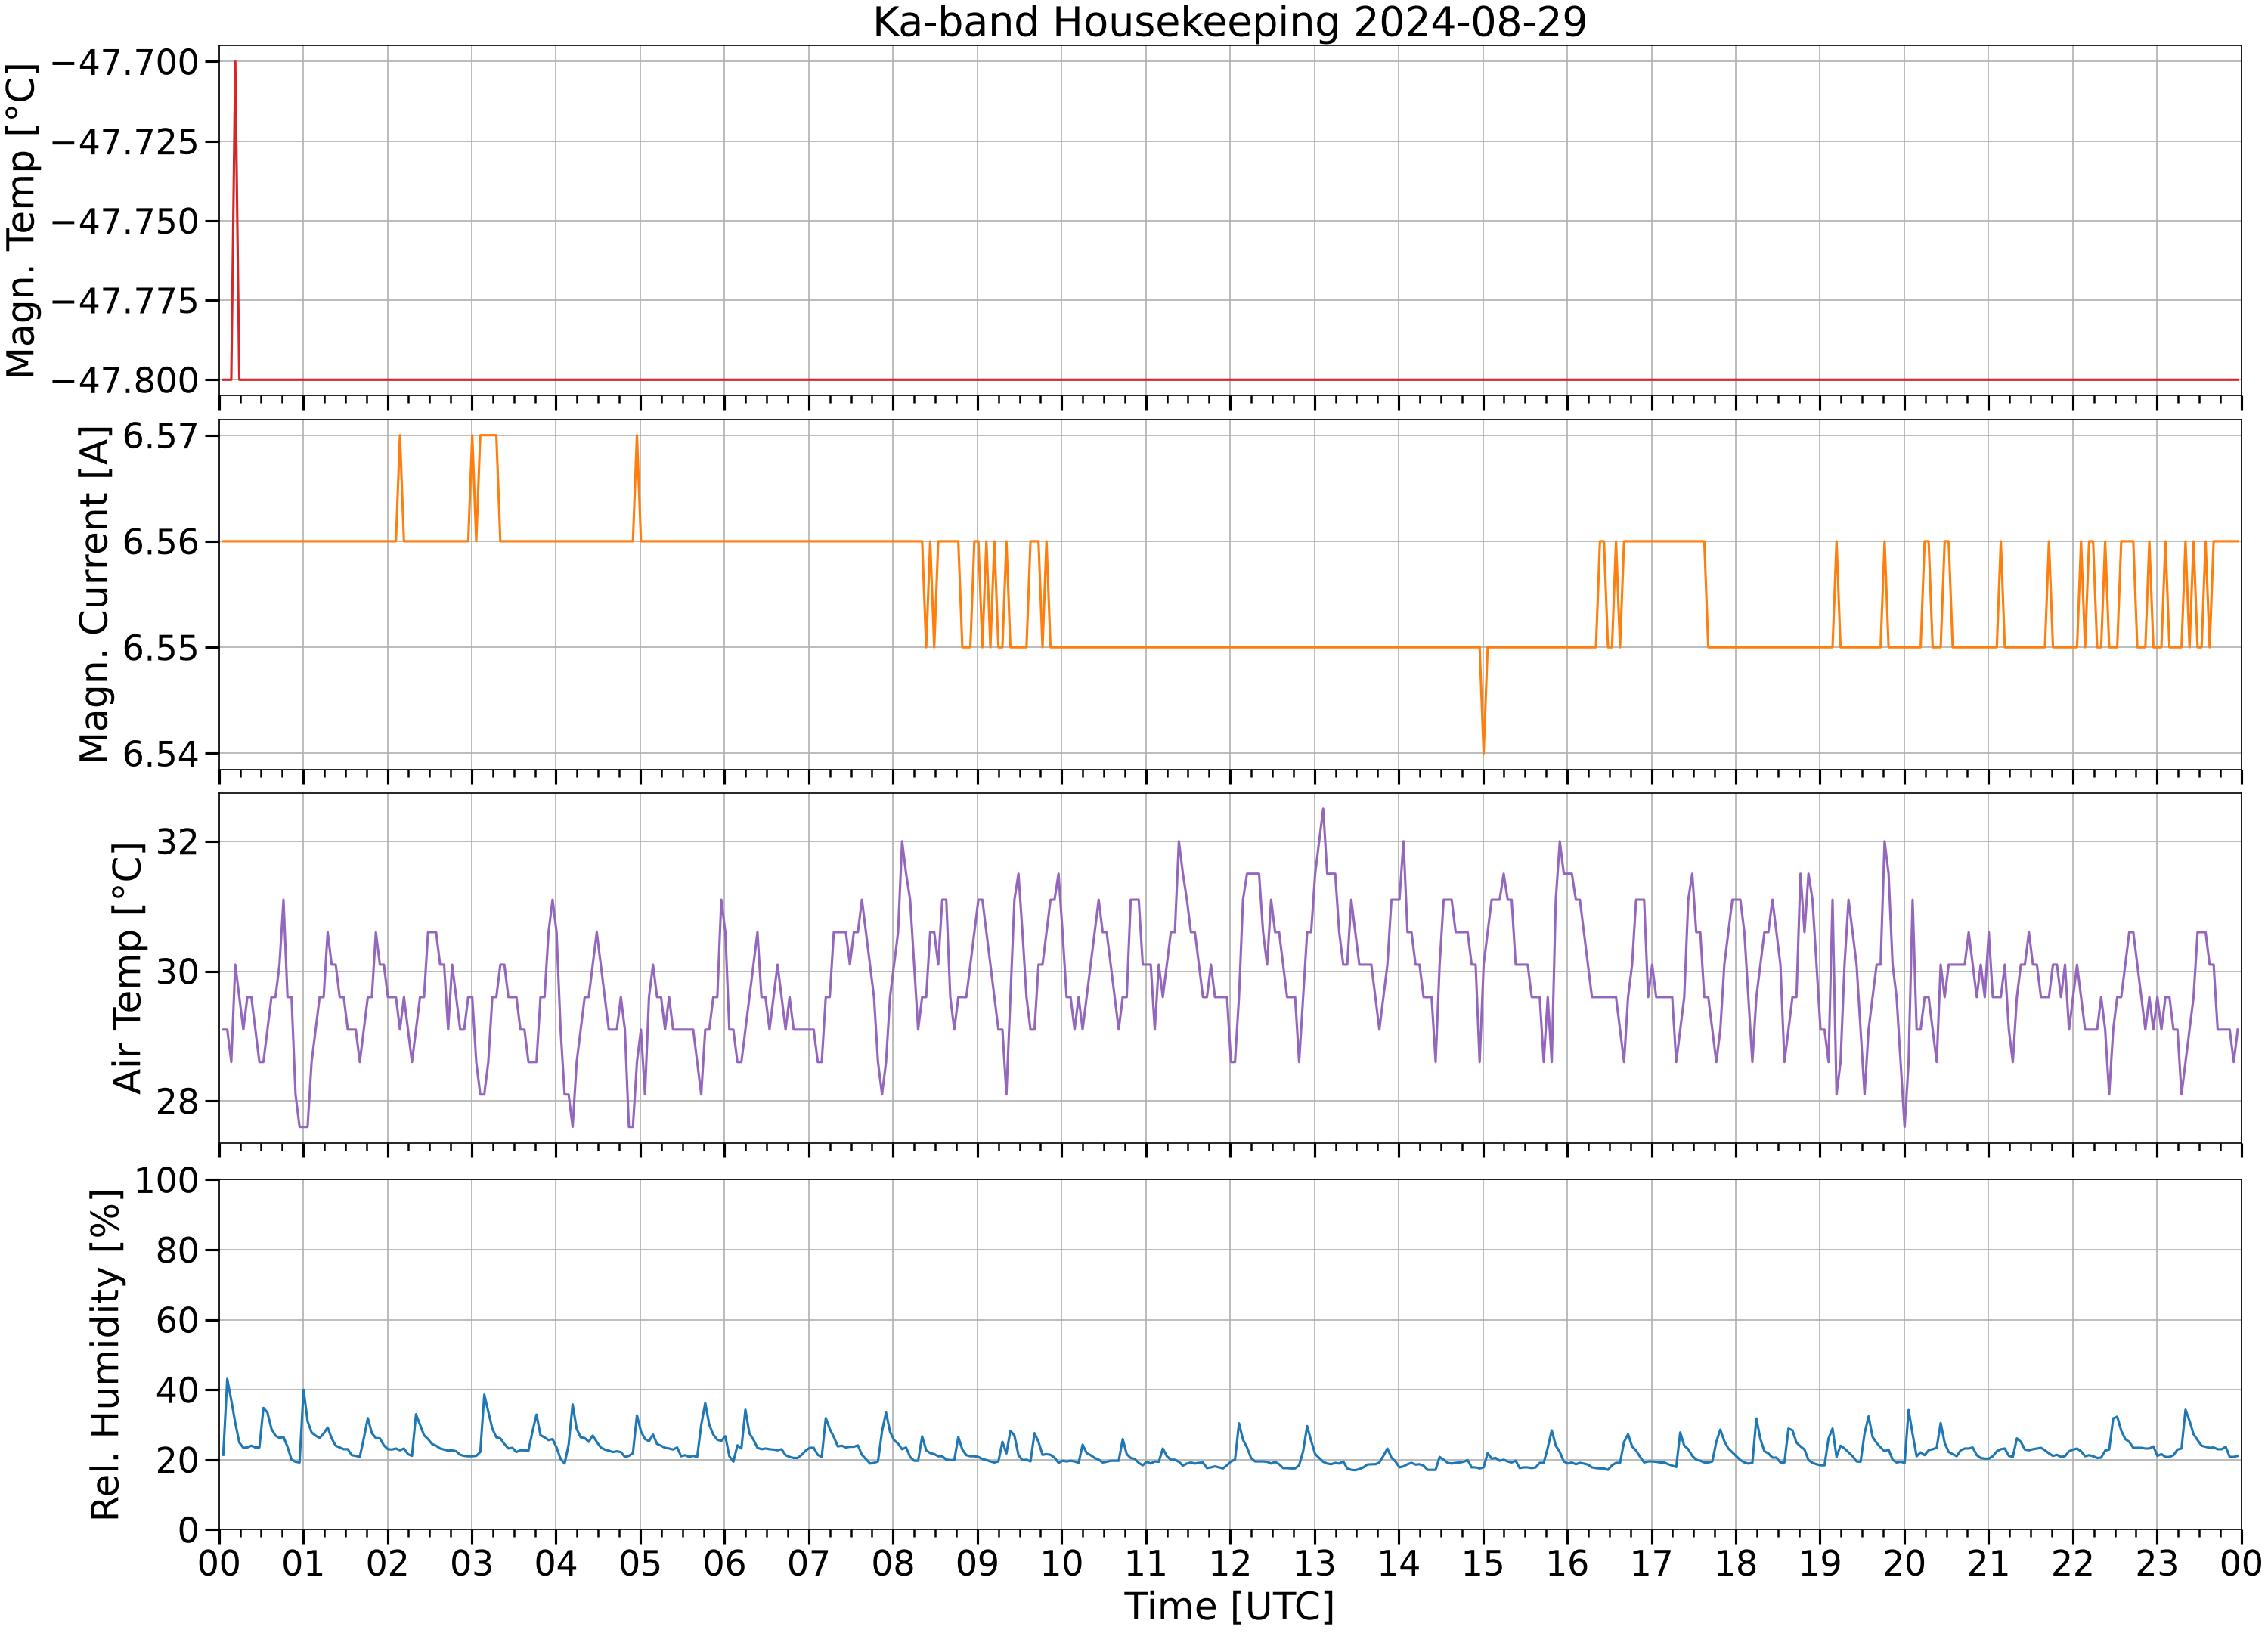This screenshot has height=1633, width=2268.
Task: Click the -47.750 tick label
Action: coord(124,221)
